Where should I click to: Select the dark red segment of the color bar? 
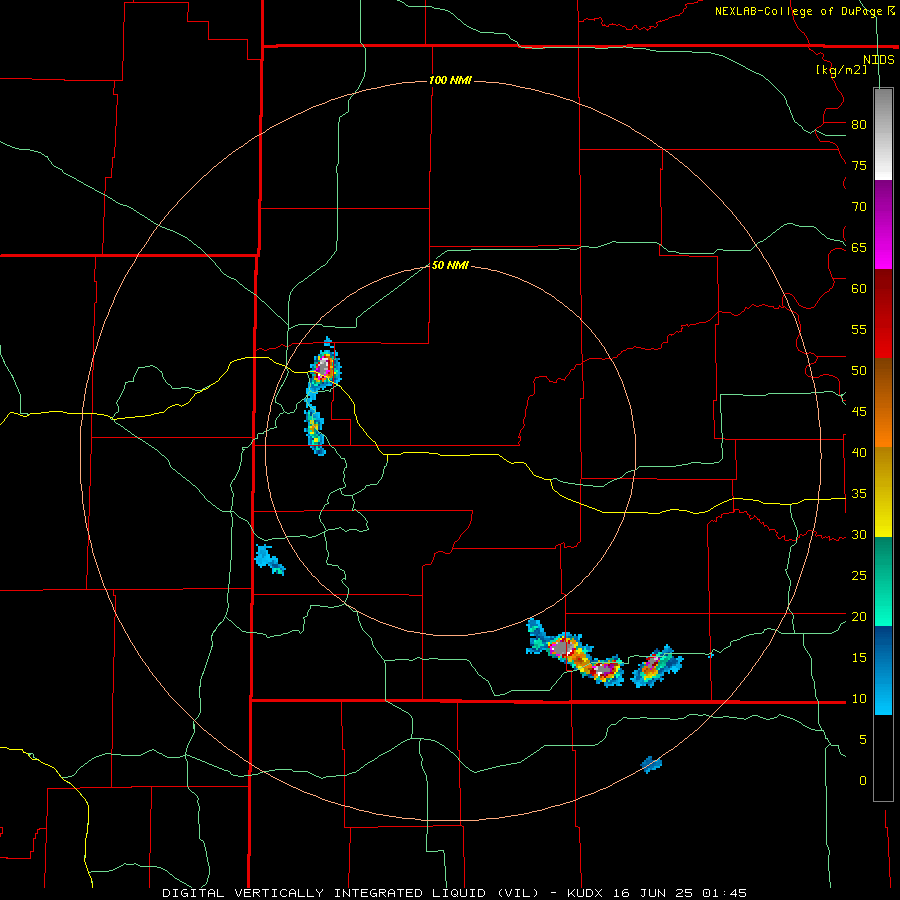pyautogui.click(x=883, y=314)
